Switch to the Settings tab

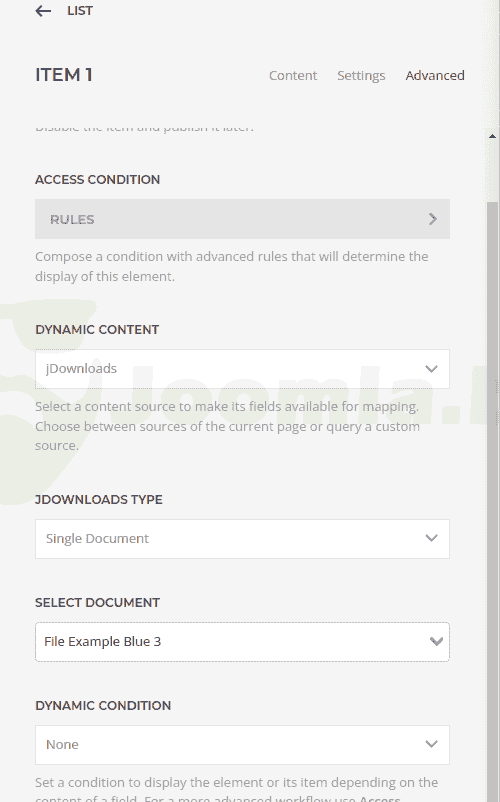[361, 76]
